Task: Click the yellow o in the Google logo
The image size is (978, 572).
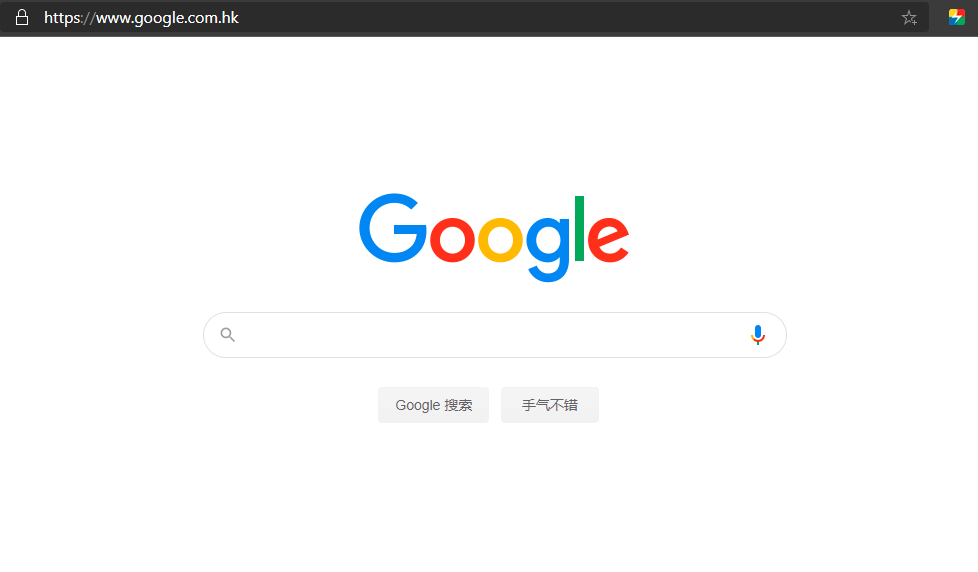Action: 500,239
